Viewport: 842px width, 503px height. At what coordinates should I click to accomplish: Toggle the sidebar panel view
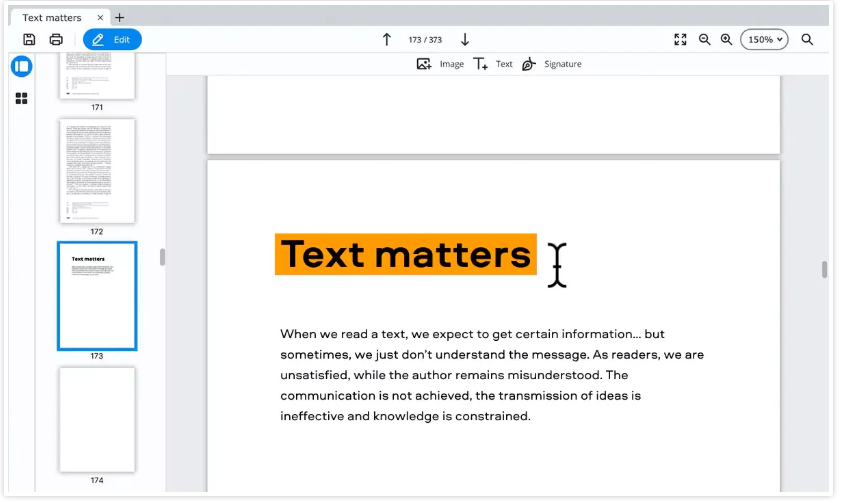(21, 67)
